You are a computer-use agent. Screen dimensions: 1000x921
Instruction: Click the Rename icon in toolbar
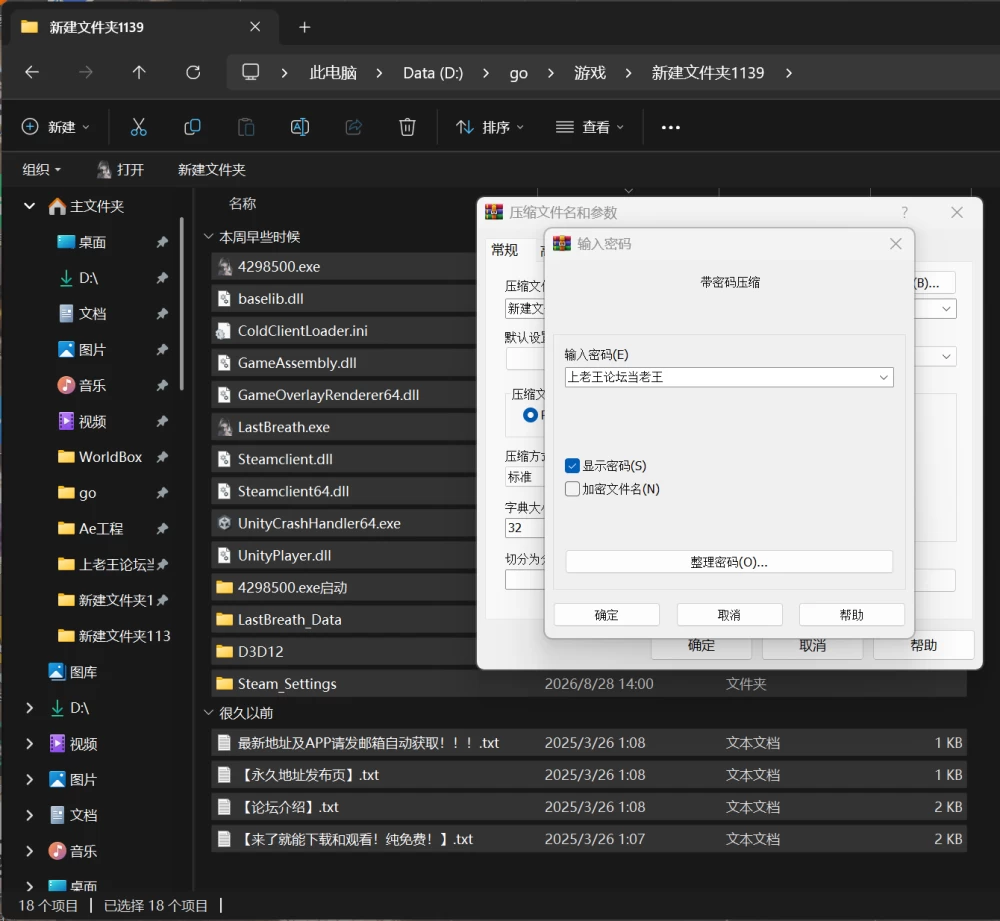point(300,127)
